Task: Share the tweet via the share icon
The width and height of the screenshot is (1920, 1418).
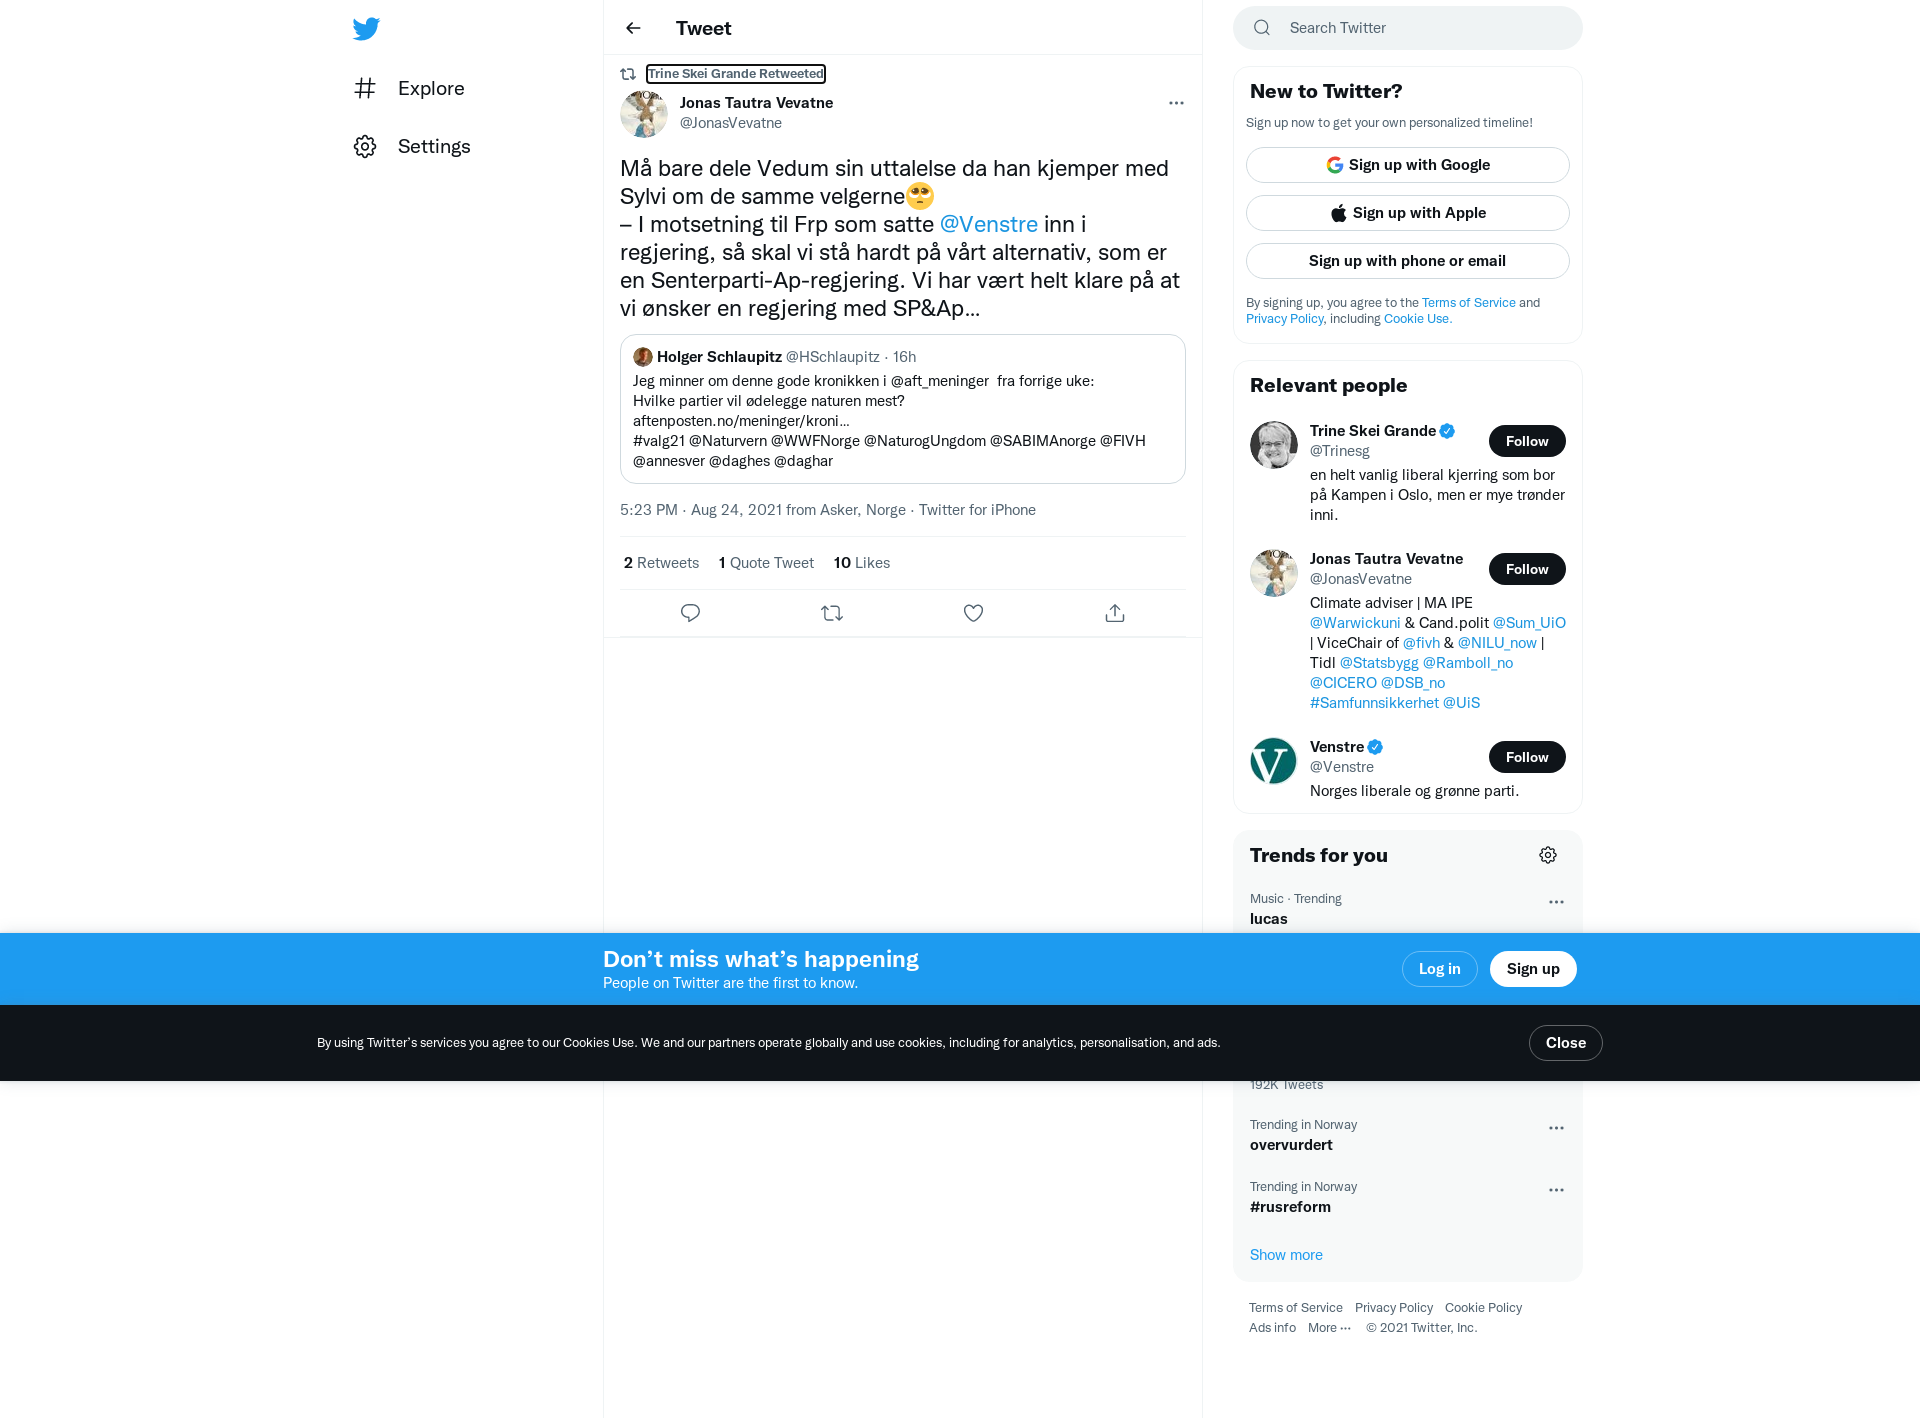Action: coord(1115,613)
